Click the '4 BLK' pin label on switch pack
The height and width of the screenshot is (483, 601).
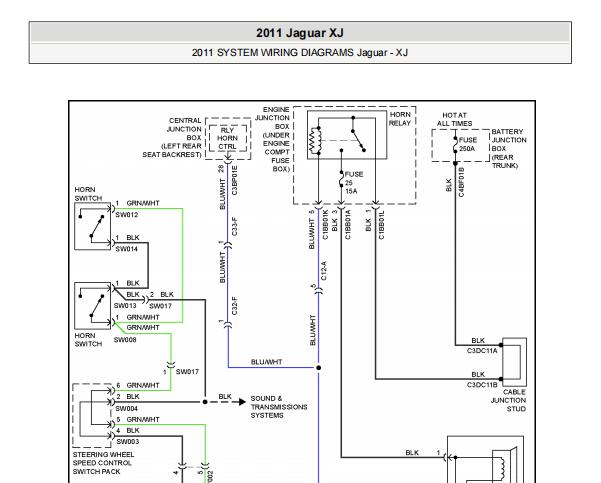pos(128,430)
